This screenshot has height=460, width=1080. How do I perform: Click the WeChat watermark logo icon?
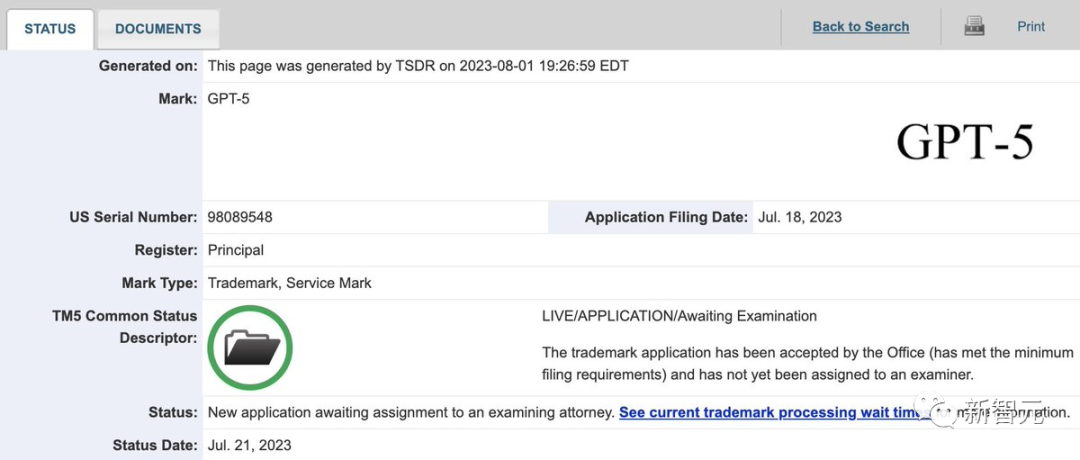pos(941,412)
